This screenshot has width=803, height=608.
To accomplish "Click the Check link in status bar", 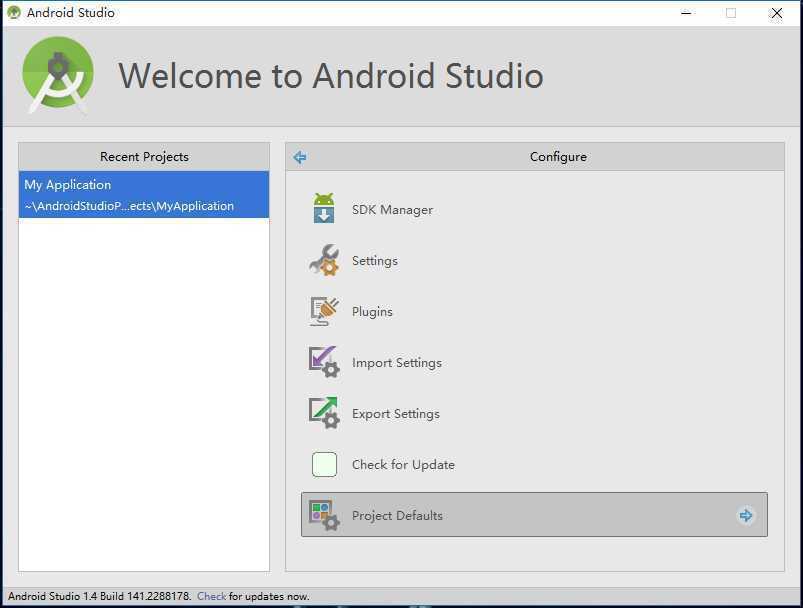I will 211,596.
